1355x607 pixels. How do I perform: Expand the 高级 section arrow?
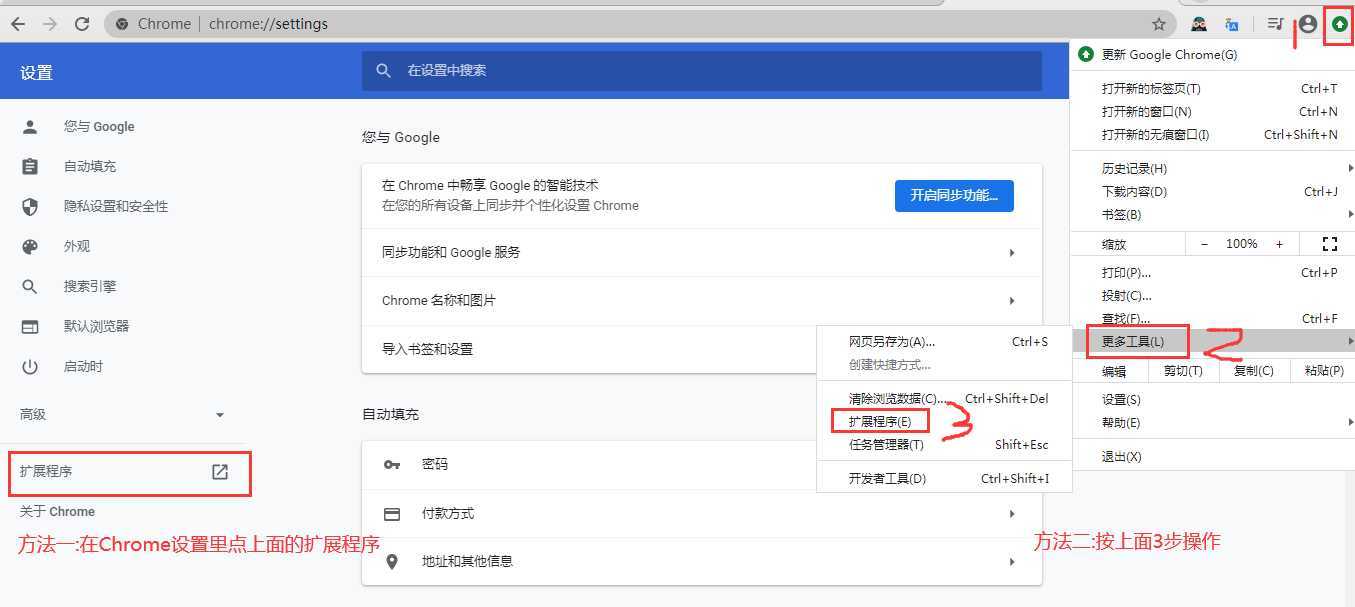click(220, 415)
